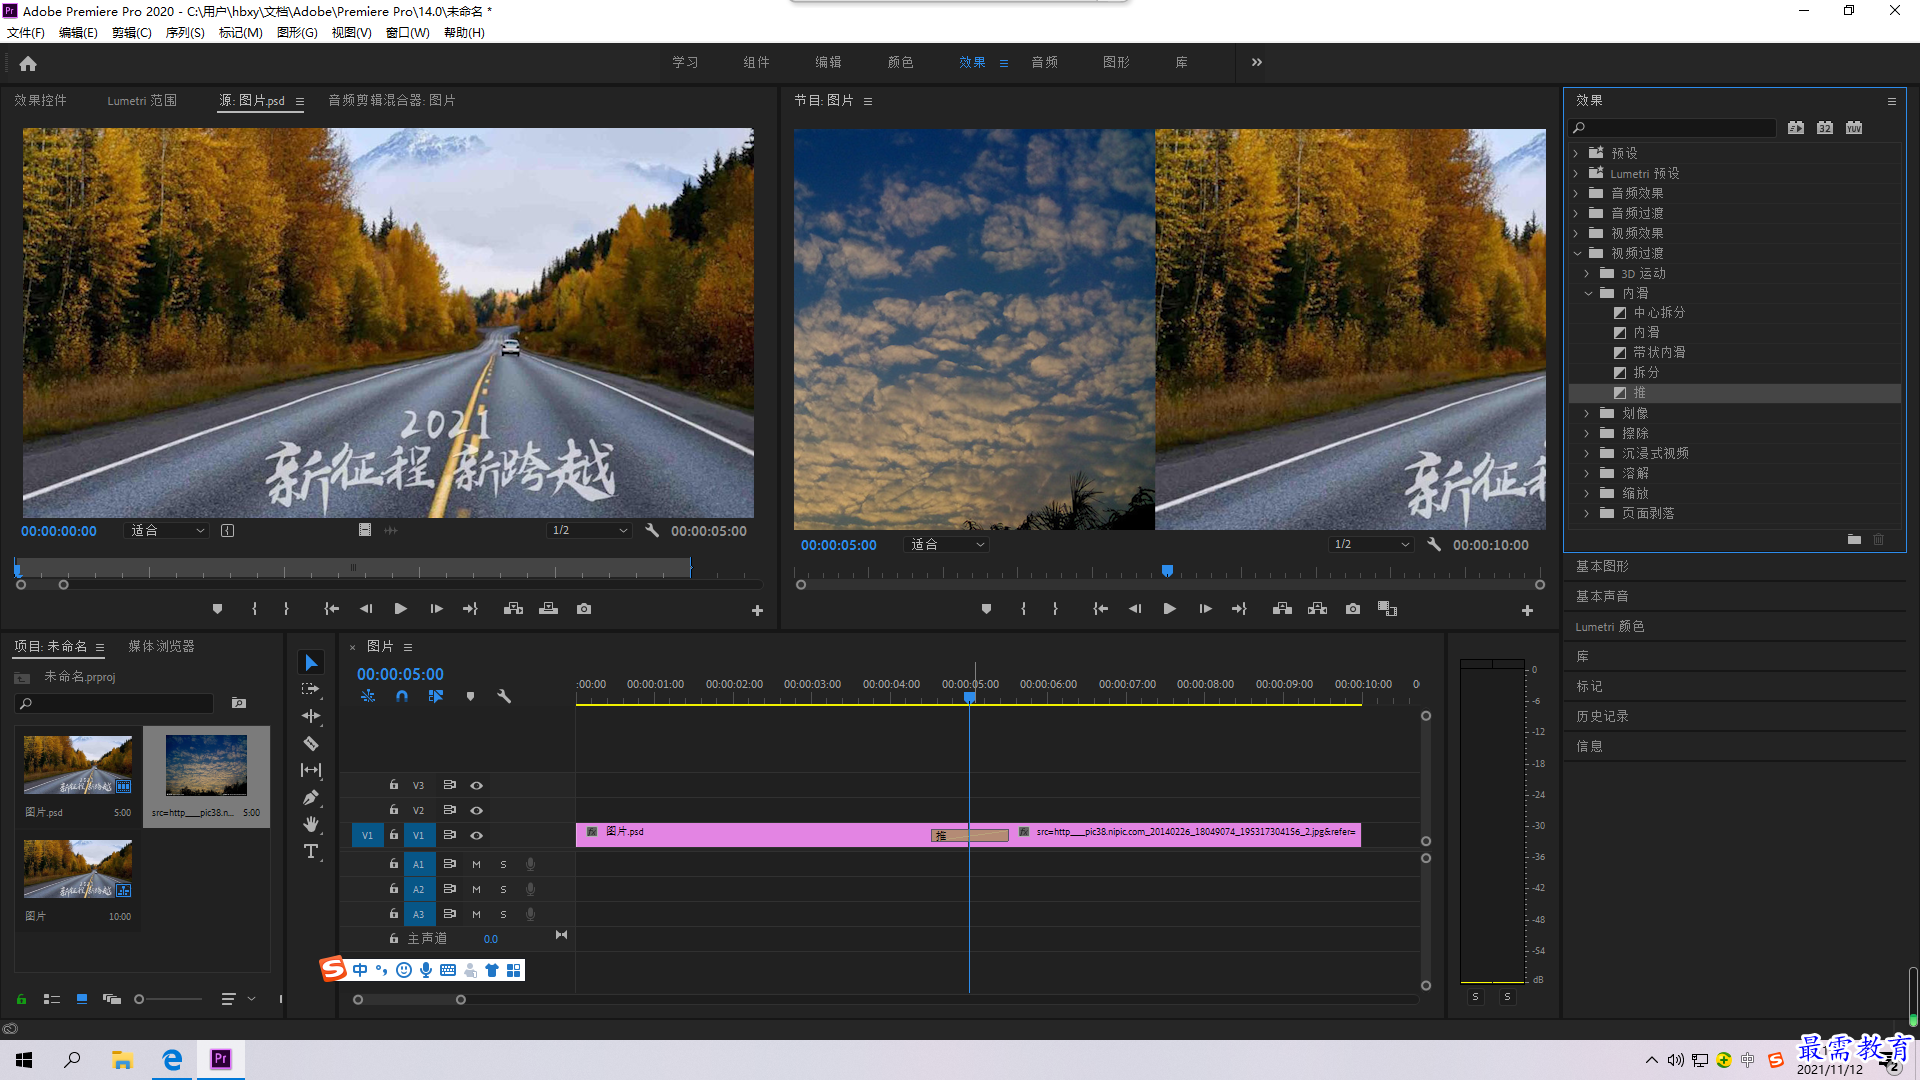Screen dimensions: 1920x1080
Task: Select the Ripple Edit tool
Action: [311, 716]
